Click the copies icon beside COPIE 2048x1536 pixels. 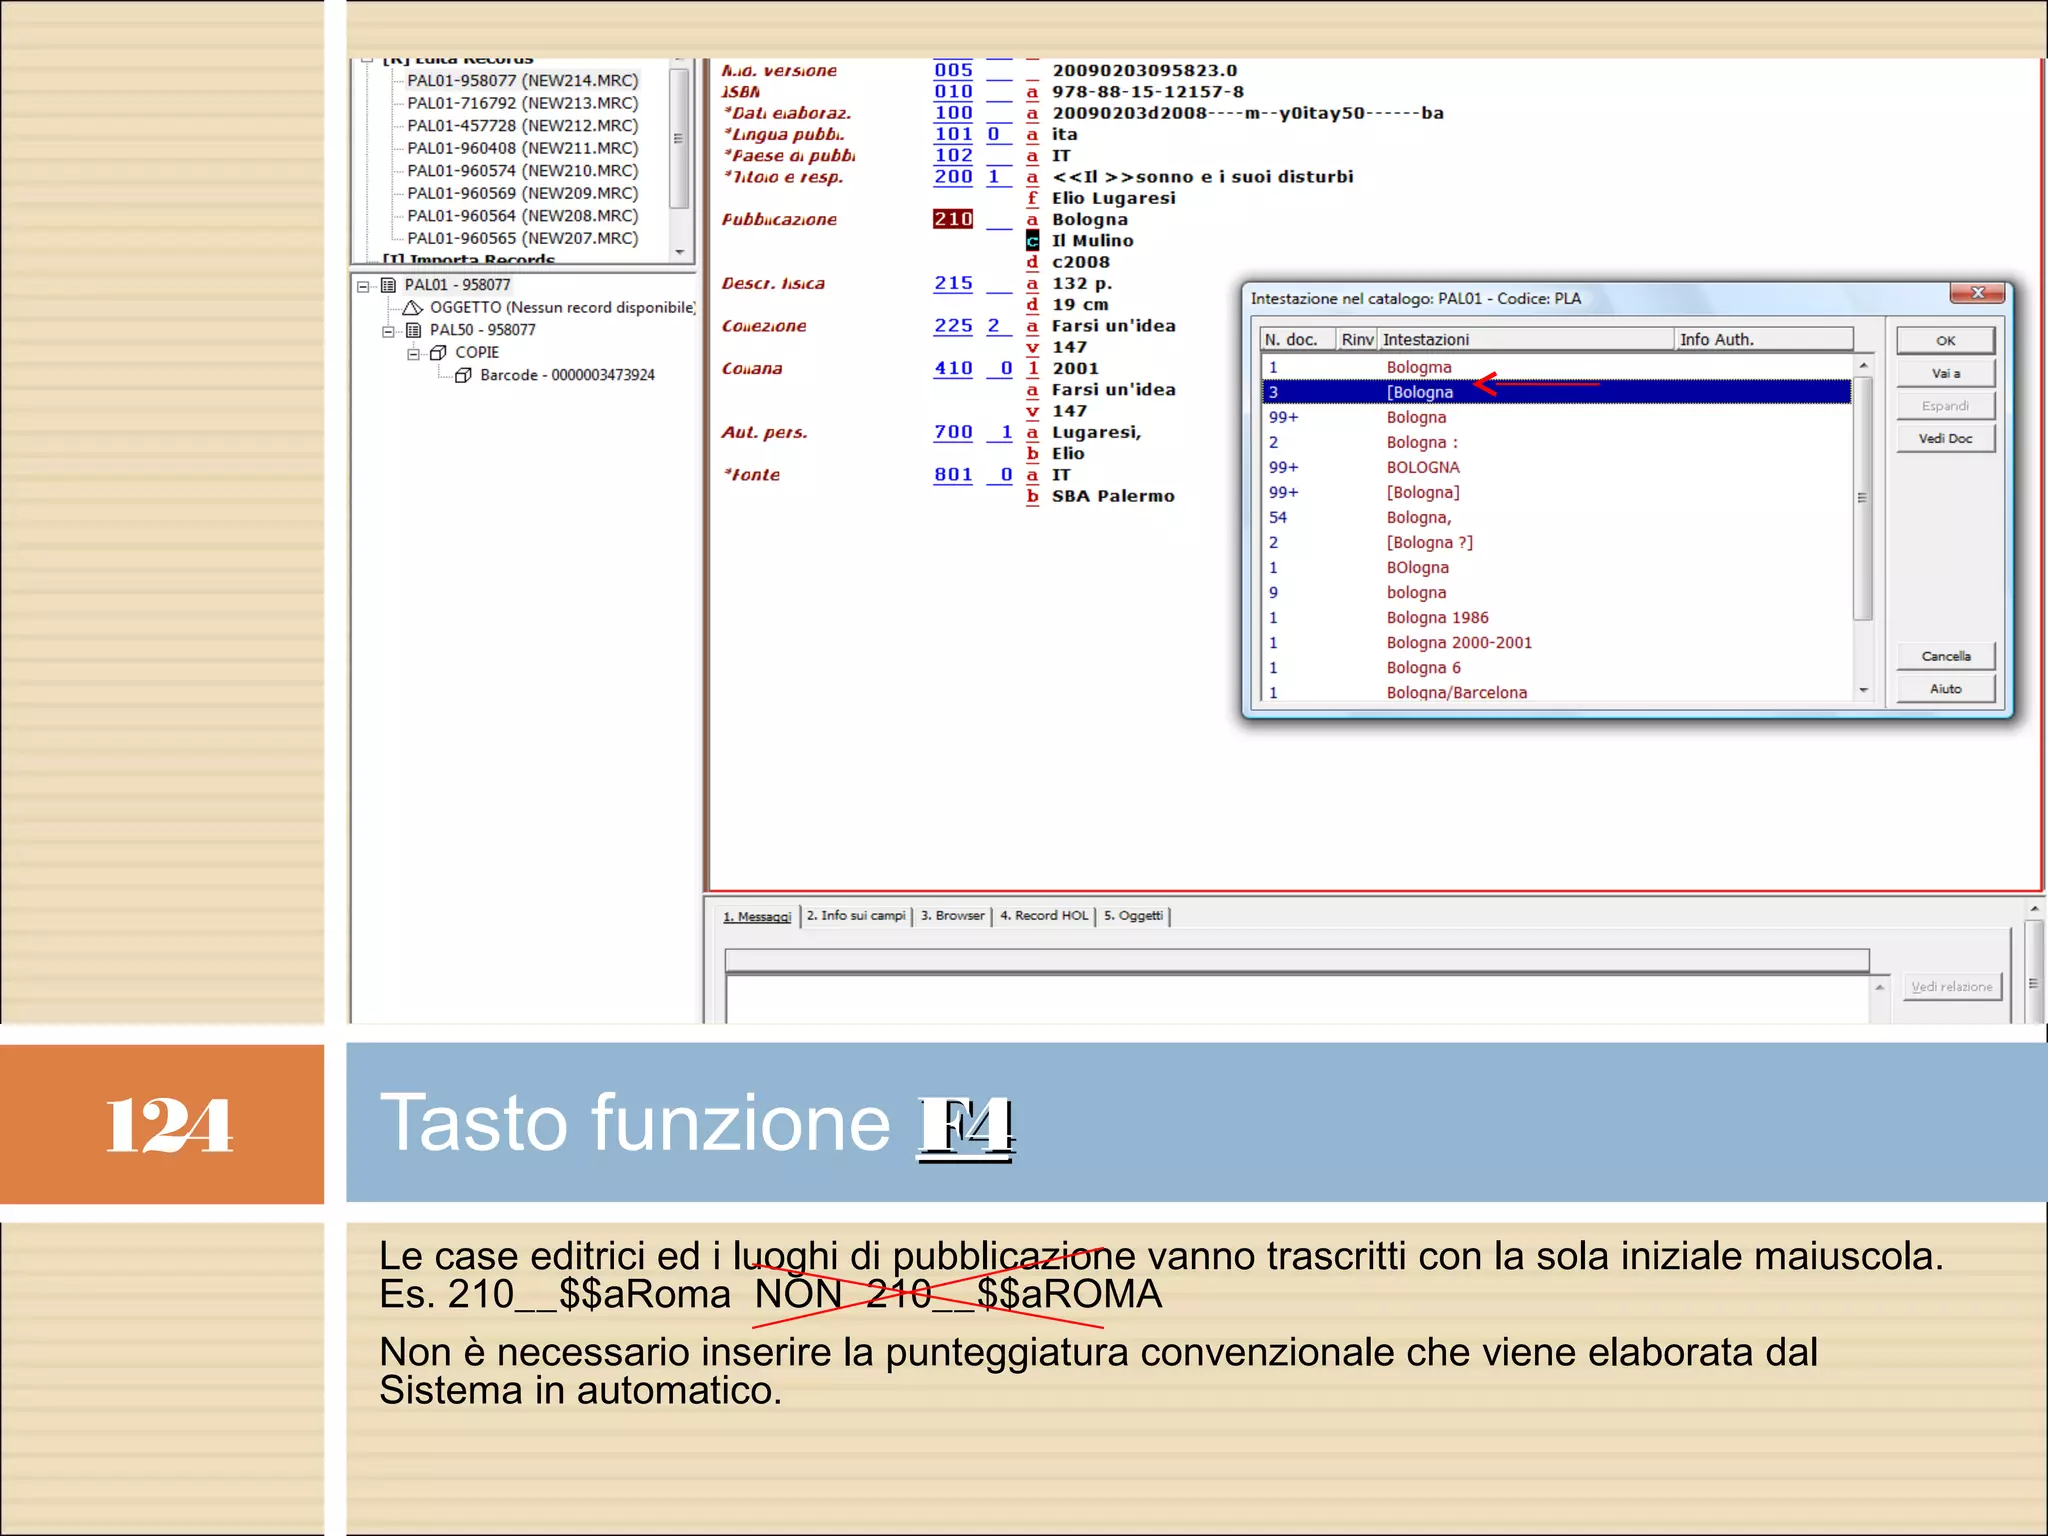coord(438,353)
